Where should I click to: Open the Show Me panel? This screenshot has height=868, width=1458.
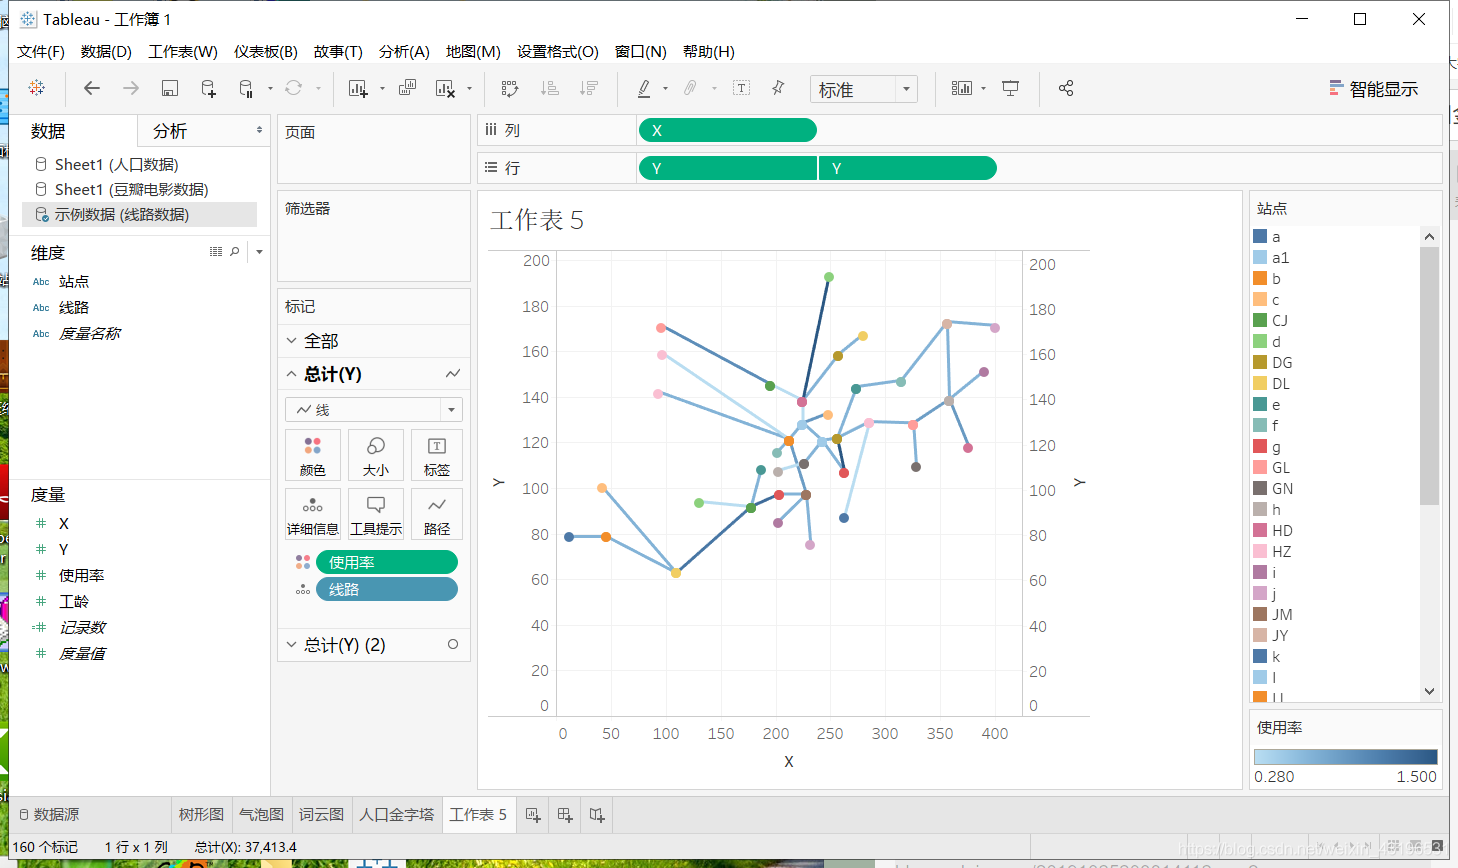point(1373,89)
